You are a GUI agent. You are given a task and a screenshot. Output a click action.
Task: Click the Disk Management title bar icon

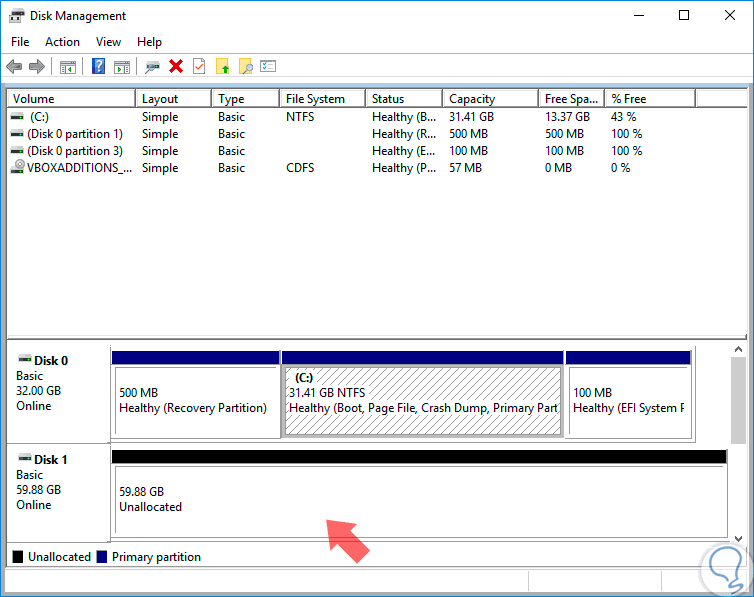16,15
